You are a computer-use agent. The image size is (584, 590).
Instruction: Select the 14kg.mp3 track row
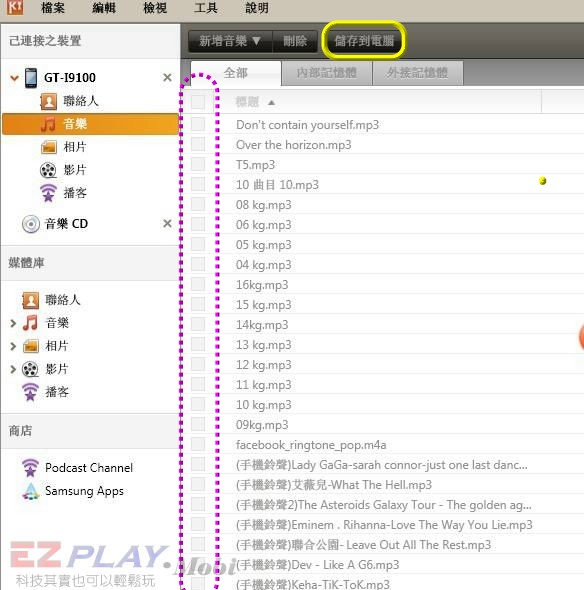click(x=383, y=324)
